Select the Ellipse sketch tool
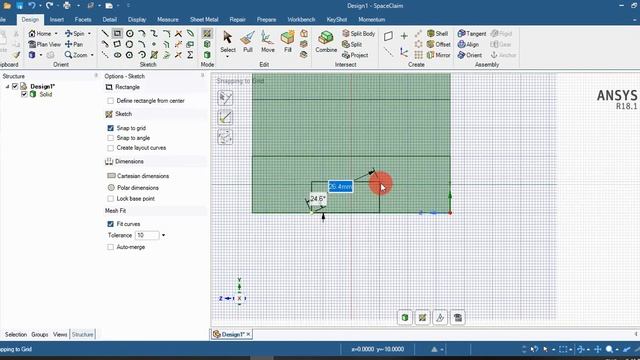 pos(117,55)
